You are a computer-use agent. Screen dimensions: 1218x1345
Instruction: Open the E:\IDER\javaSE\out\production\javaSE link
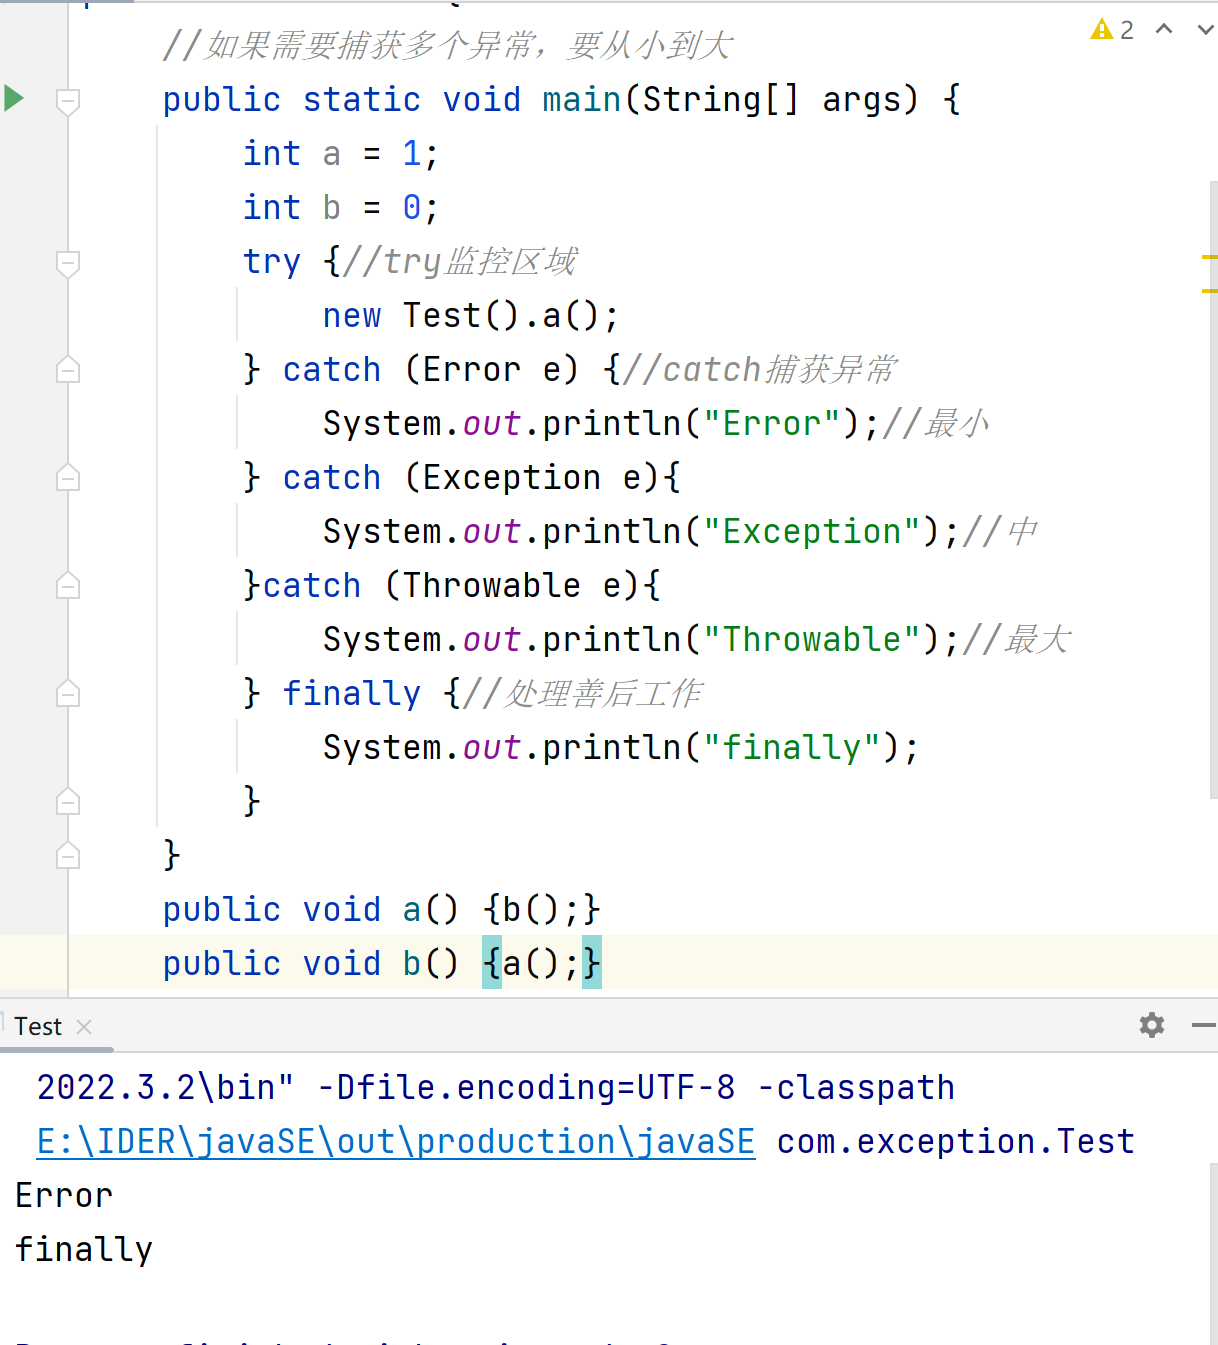396,1142
